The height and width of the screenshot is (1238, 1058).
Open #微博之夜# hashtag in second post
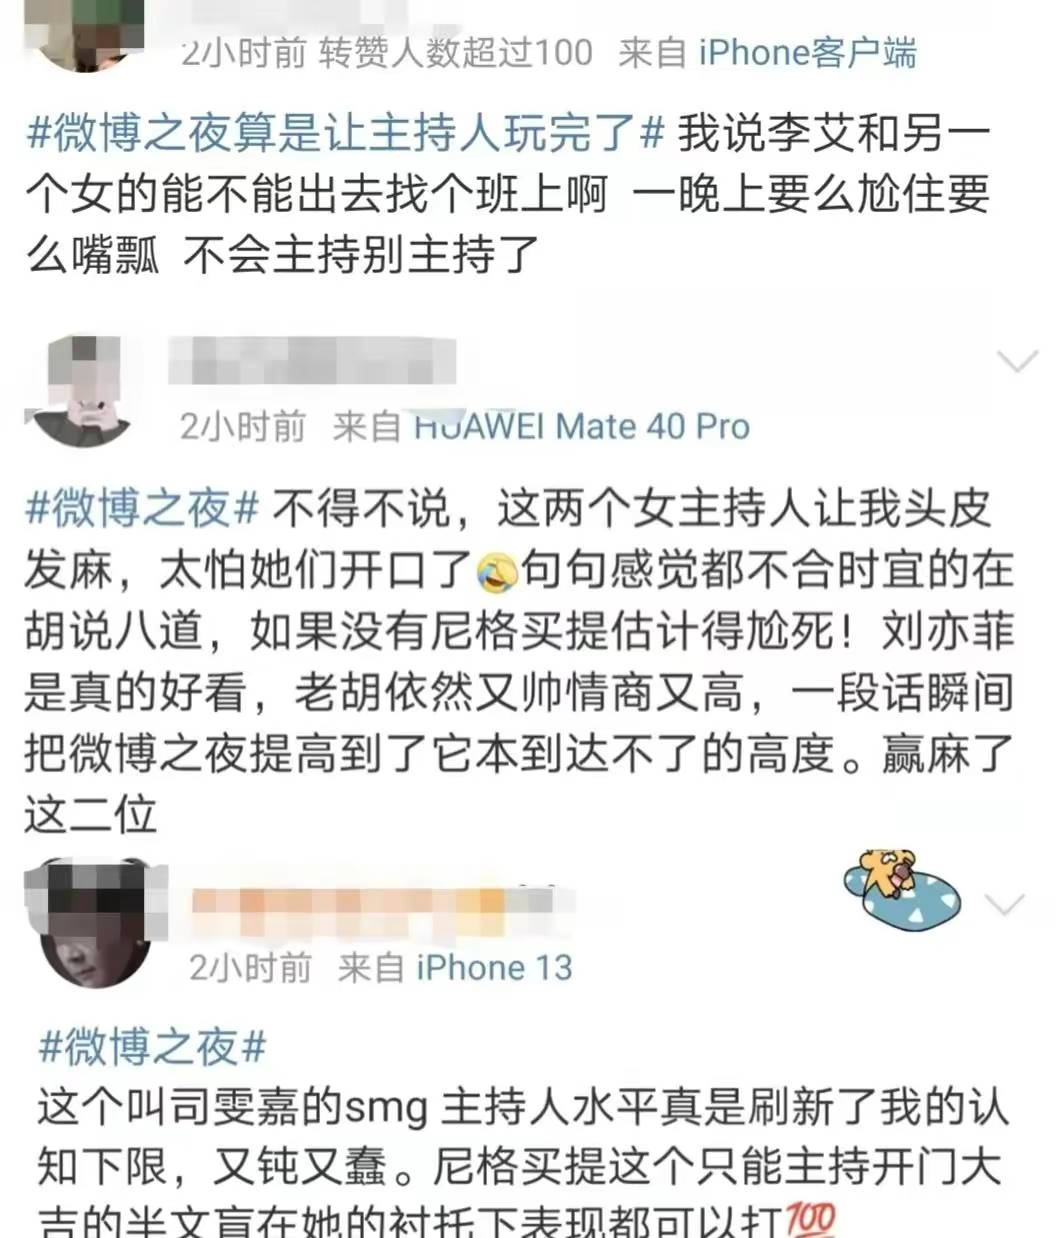click(x=143, y=509)
